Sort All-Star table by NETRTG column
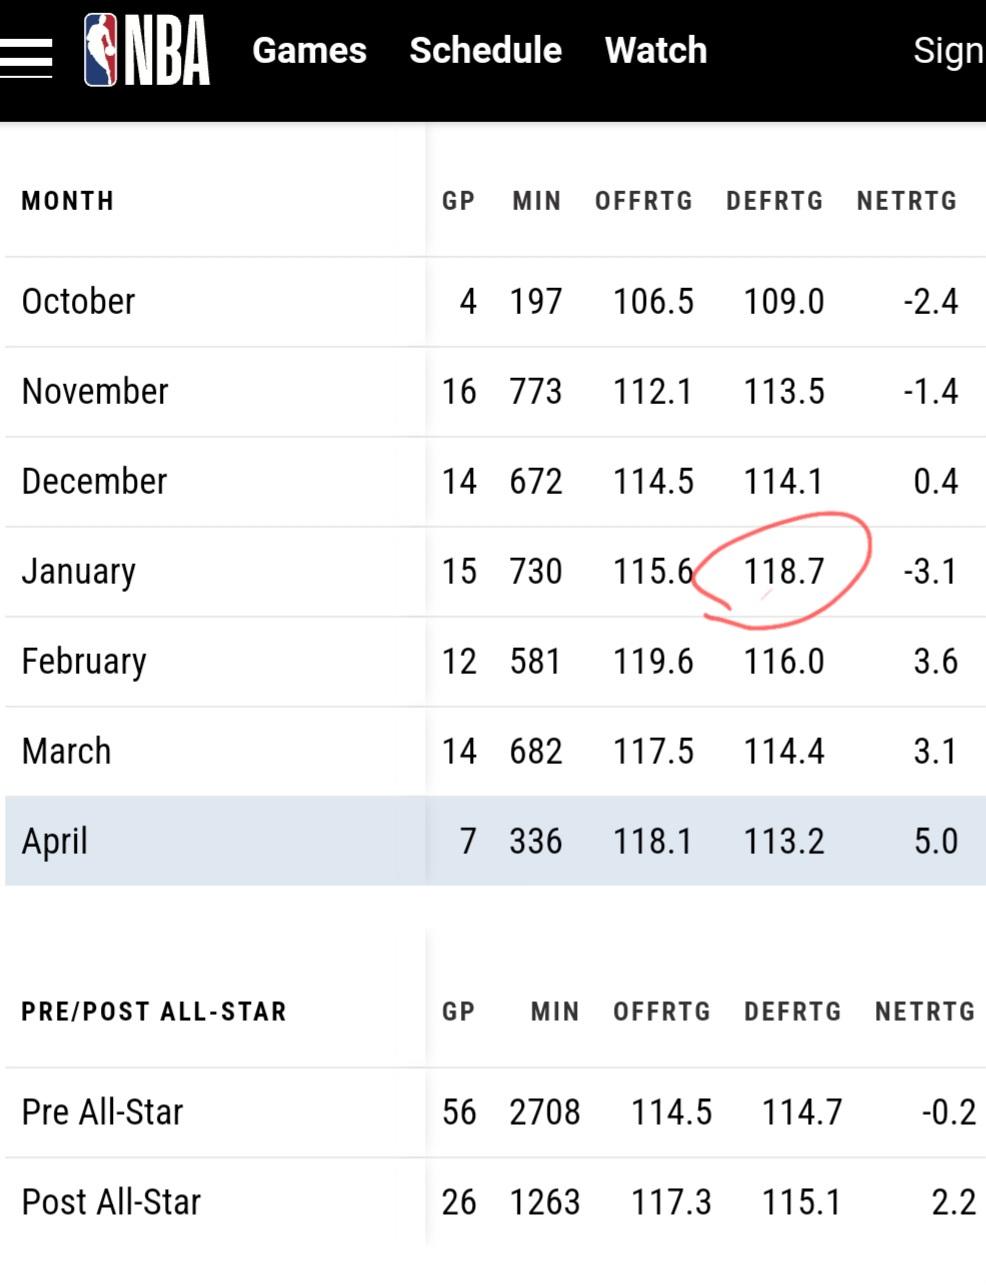Image resolution: width=986 pixels, height=1285 pixels. pyautogui.click(x=925, y=1012)
